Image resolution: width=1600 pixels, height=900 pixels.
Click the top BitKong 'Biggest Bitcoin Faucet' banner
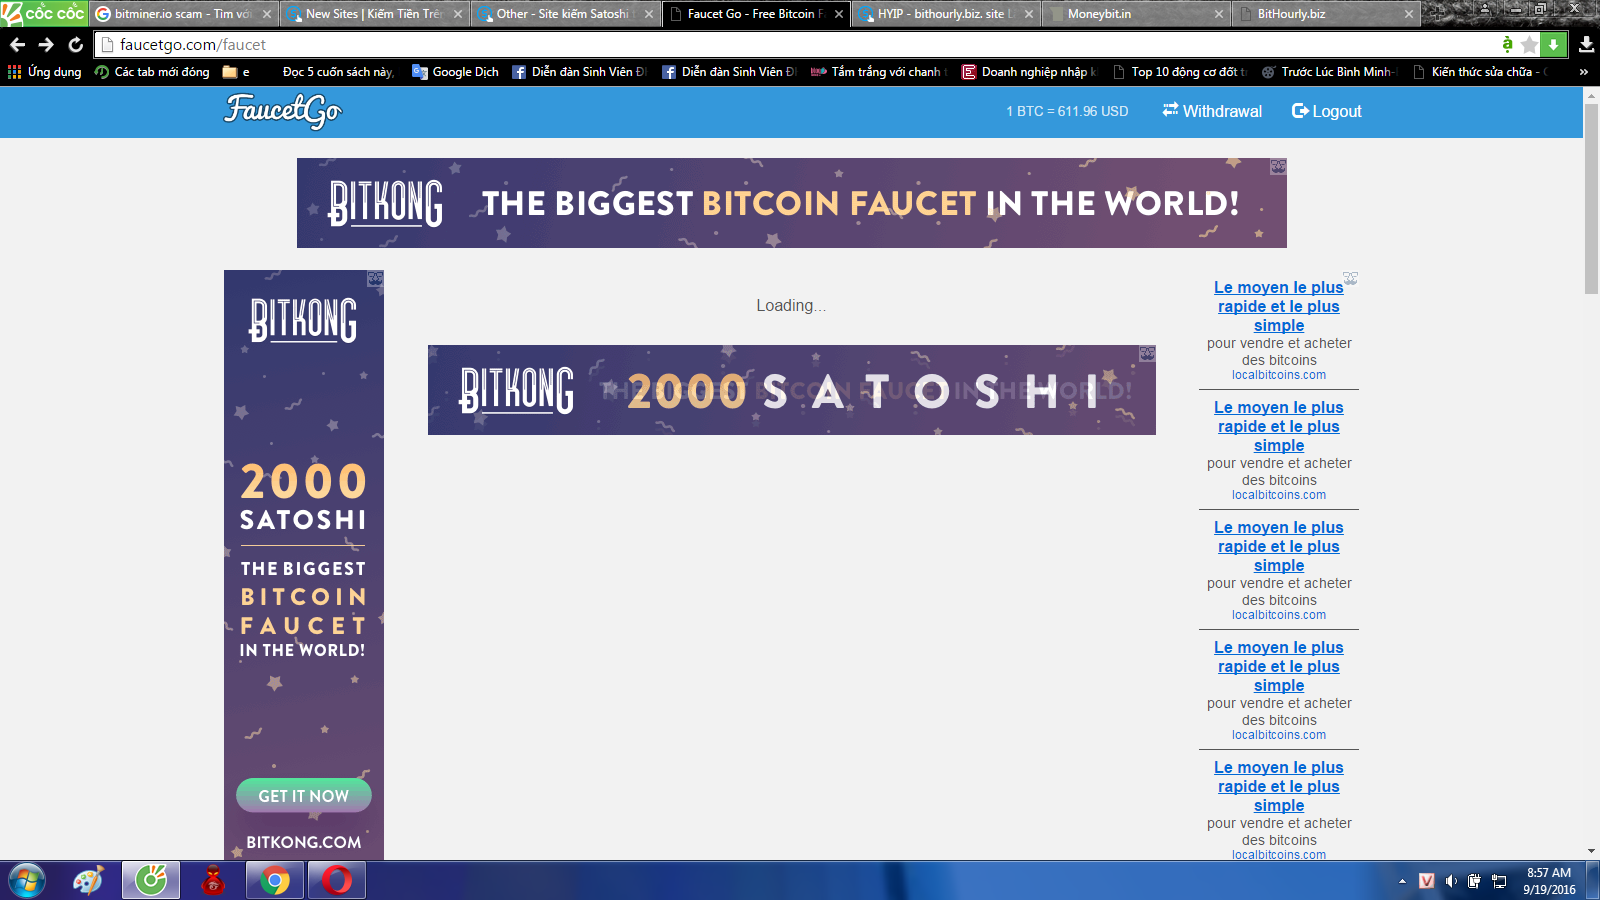click(792, 203)
